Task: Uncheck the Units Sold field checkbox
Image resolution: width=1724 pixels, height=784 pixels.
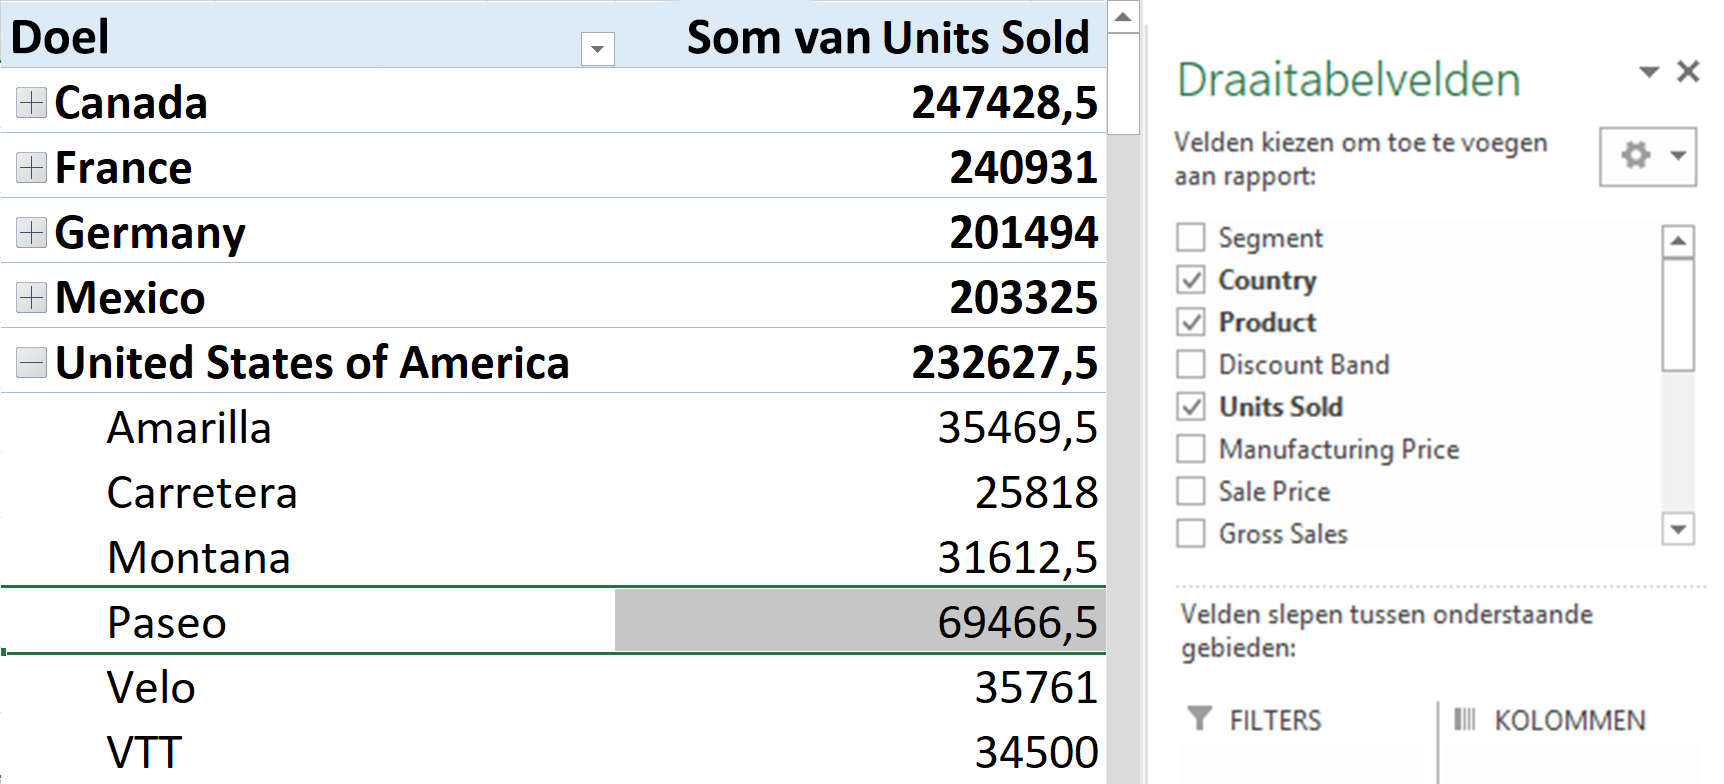Action: [1191, 407]
